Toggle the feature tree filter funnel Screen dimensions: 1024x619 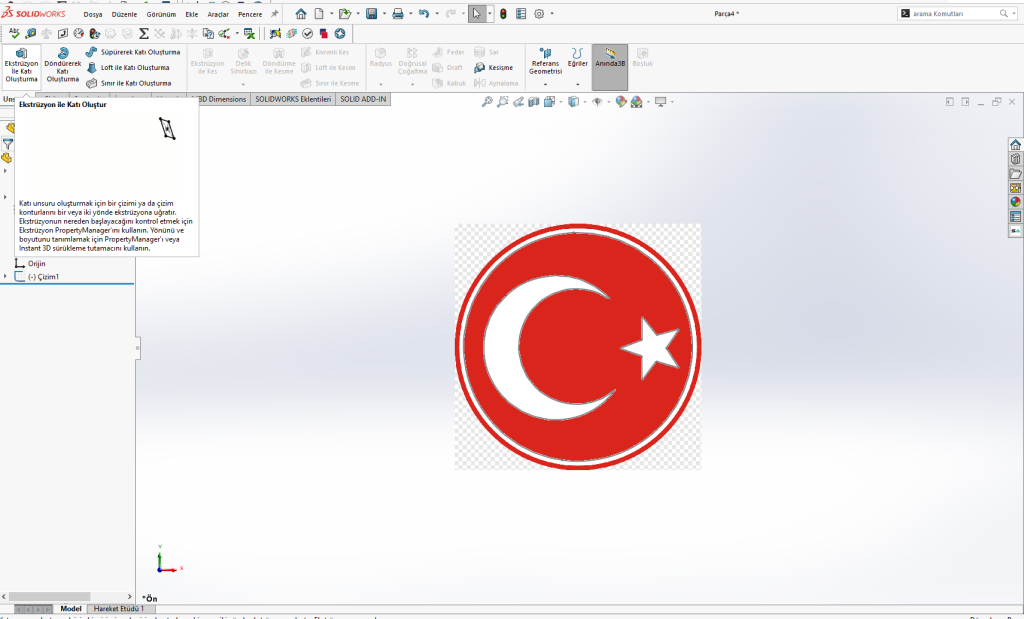[x=8, y=143]
